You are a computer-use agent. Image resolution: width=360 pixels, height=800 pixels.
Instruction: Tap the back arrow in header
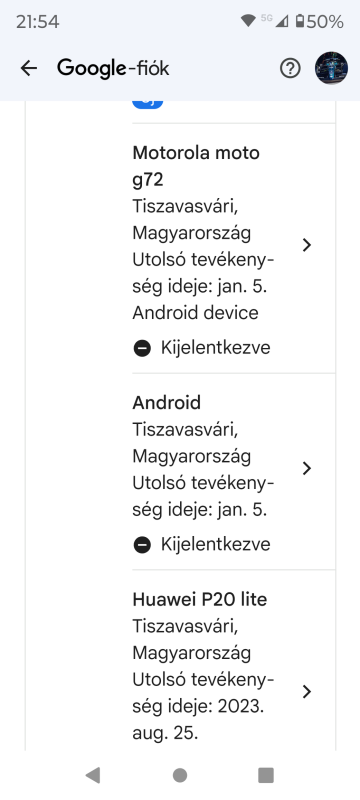tap(29, 68)
